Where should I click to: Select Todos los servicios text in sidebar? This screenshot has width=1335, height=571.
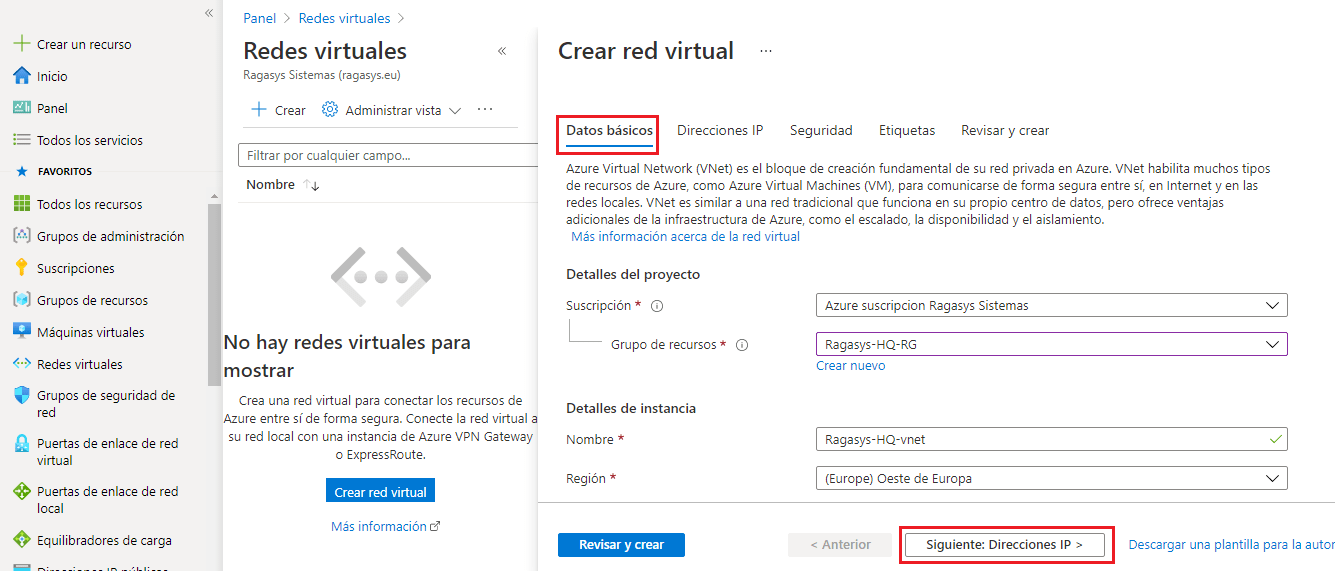tap(90, 140)
